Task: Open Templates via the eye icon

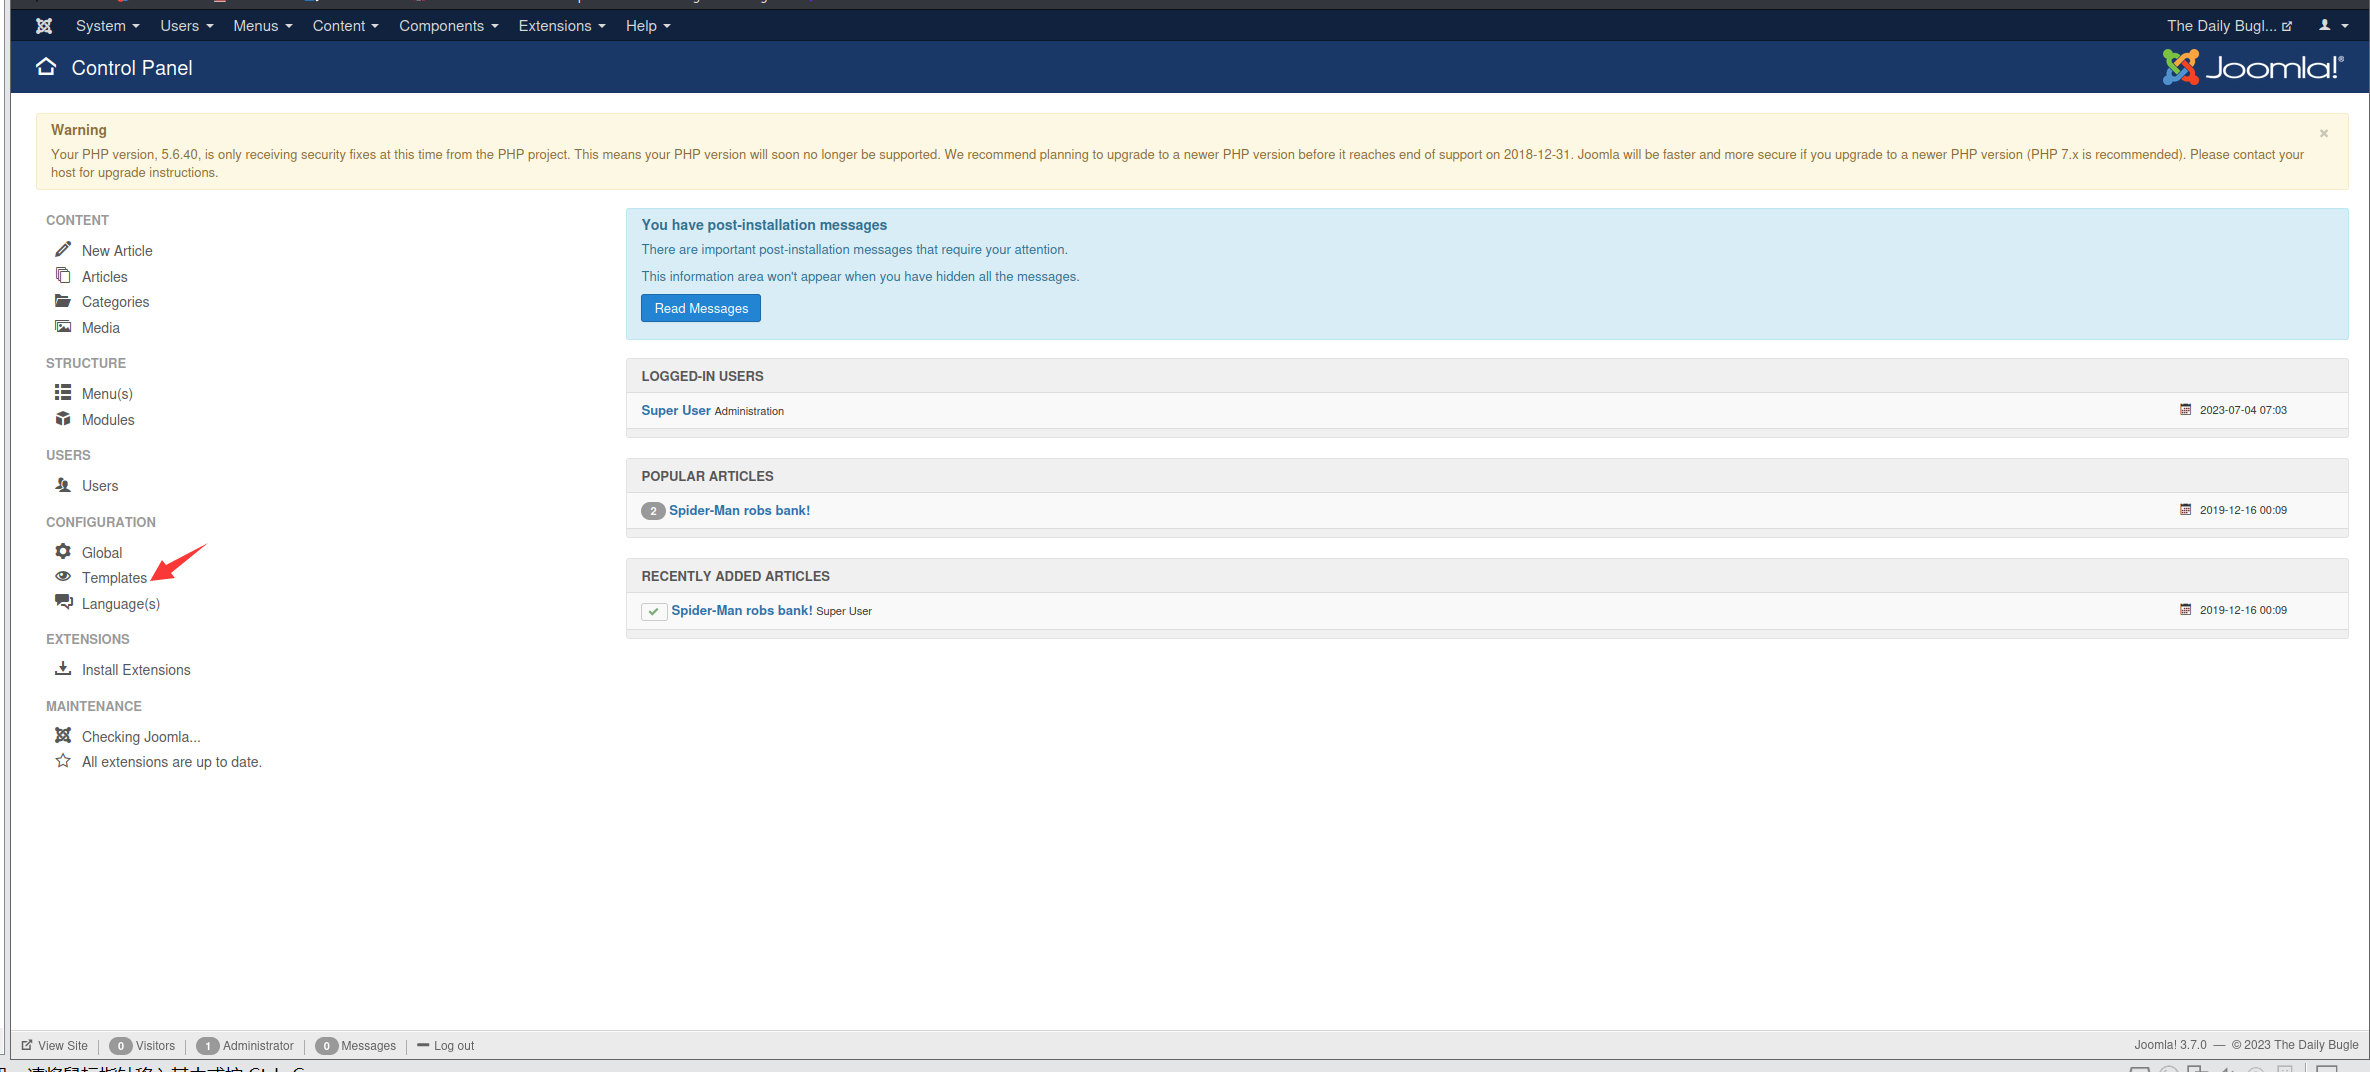Action: pyautogui.click(x=63, y=577)
